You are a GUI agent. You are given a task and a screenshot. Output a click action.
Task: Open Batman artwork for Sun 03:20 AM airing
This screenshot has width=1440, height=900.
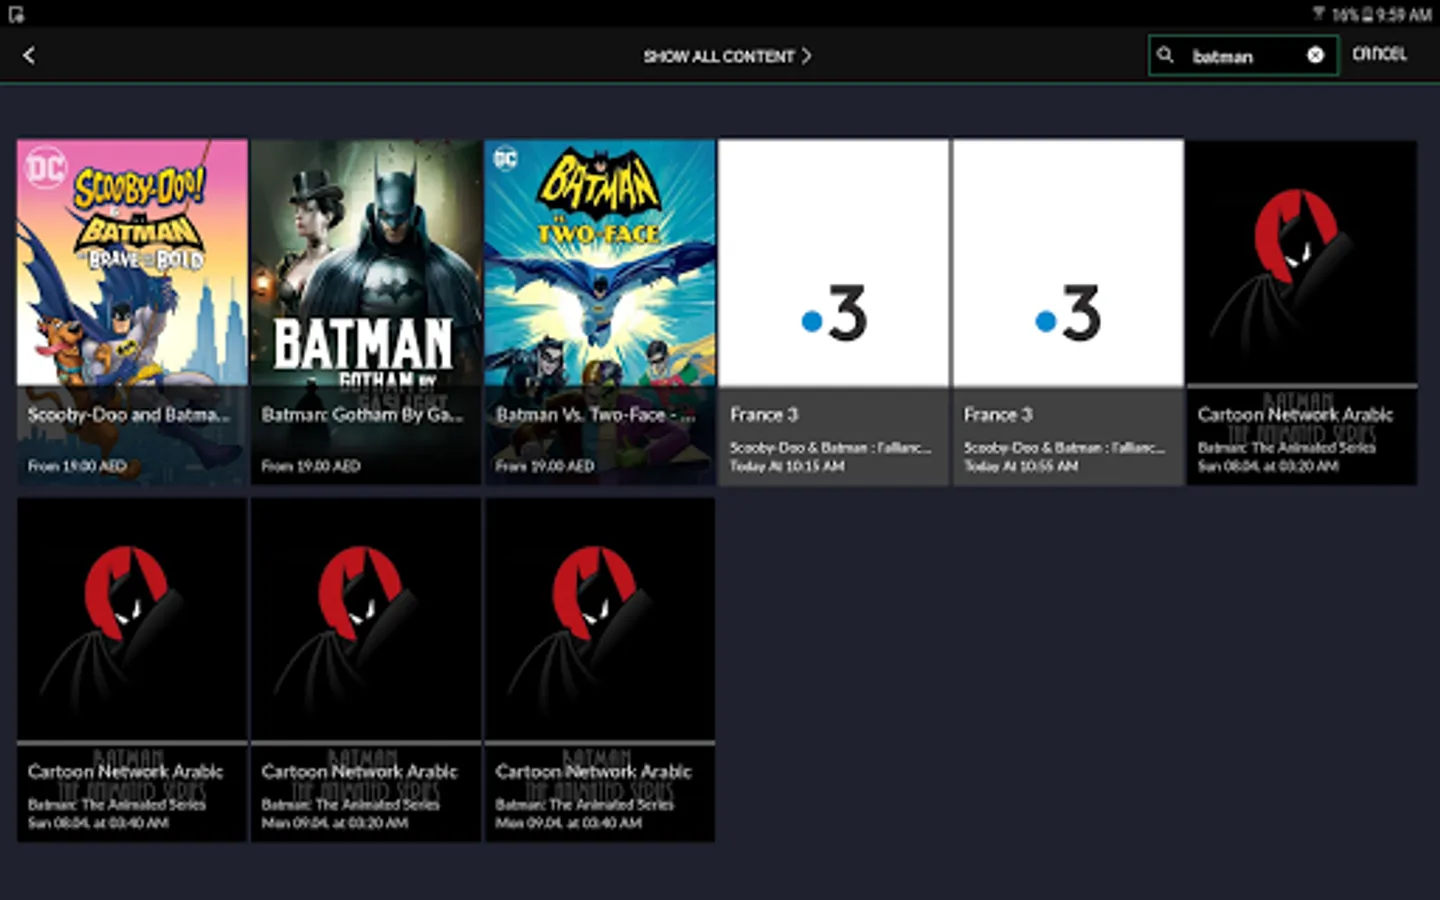point(1302,262)
